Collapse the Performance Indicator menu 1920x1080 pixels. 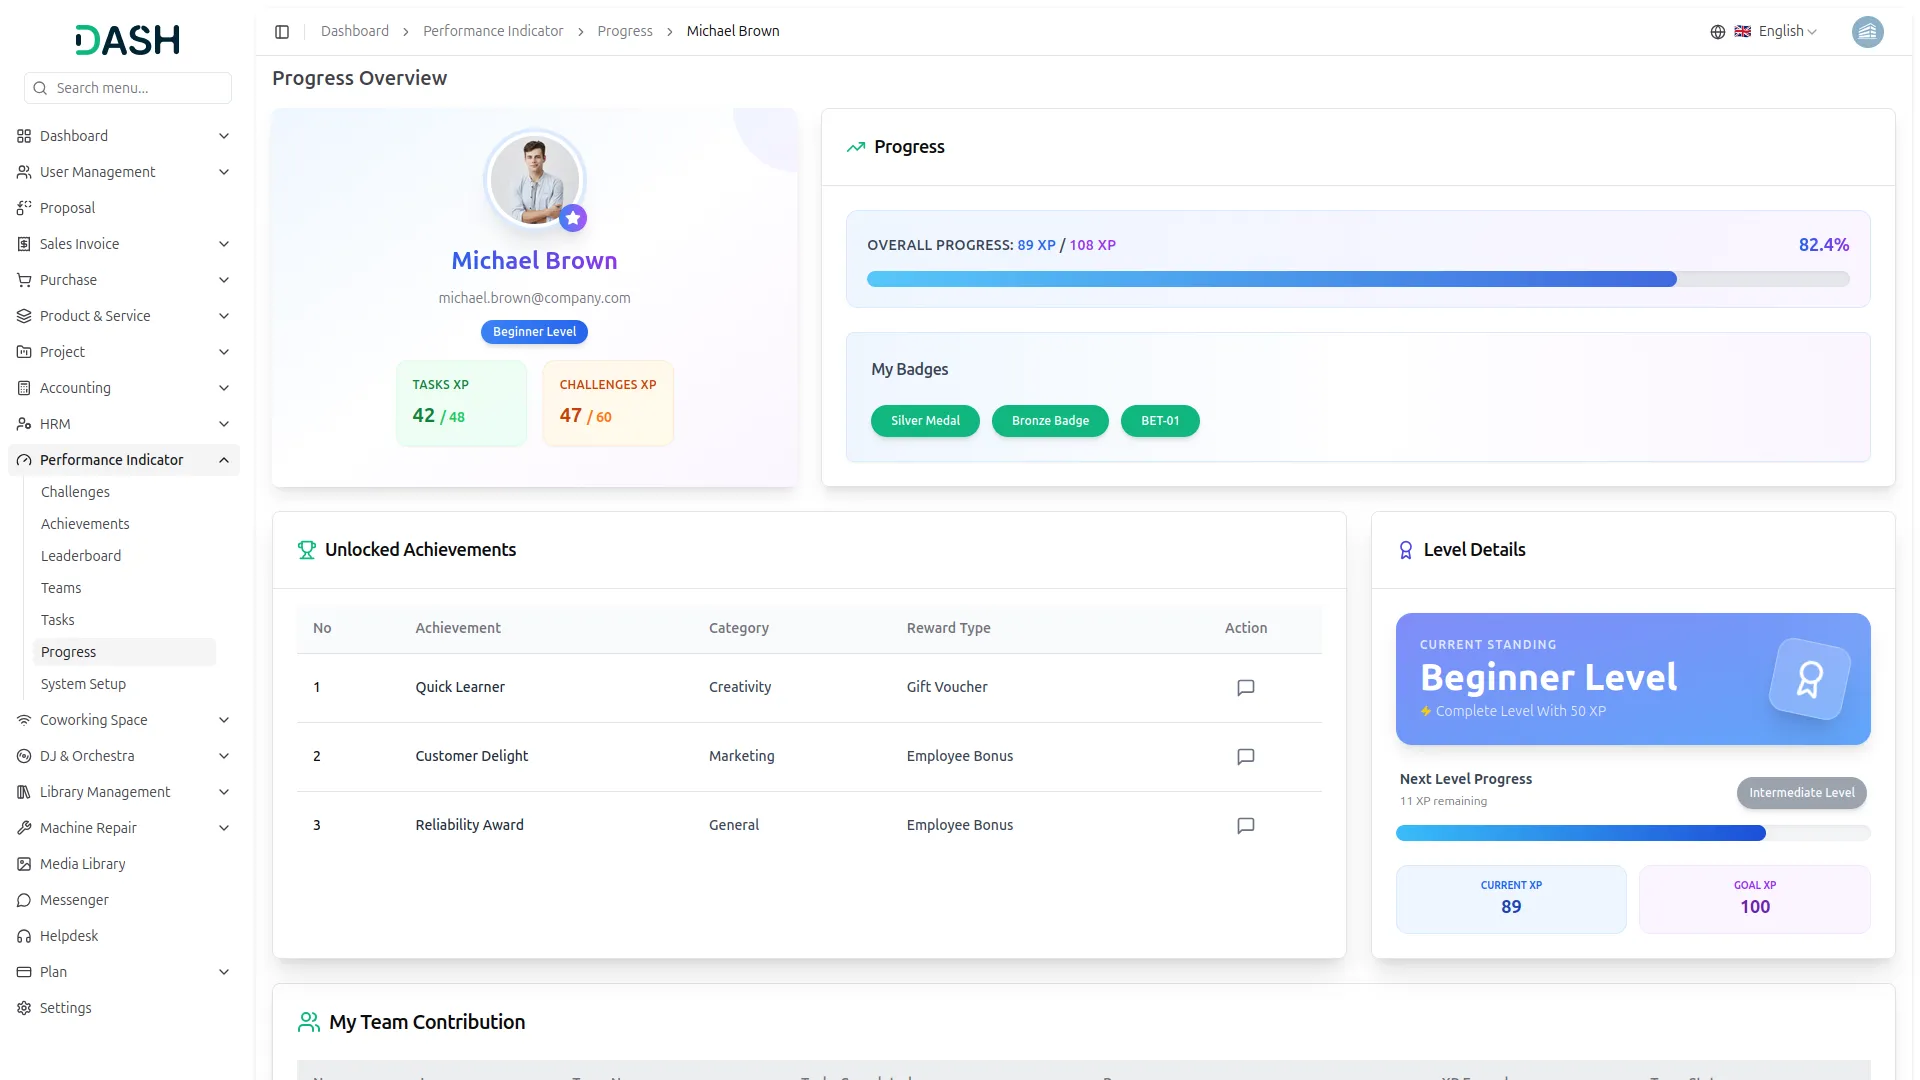point(224,460)
